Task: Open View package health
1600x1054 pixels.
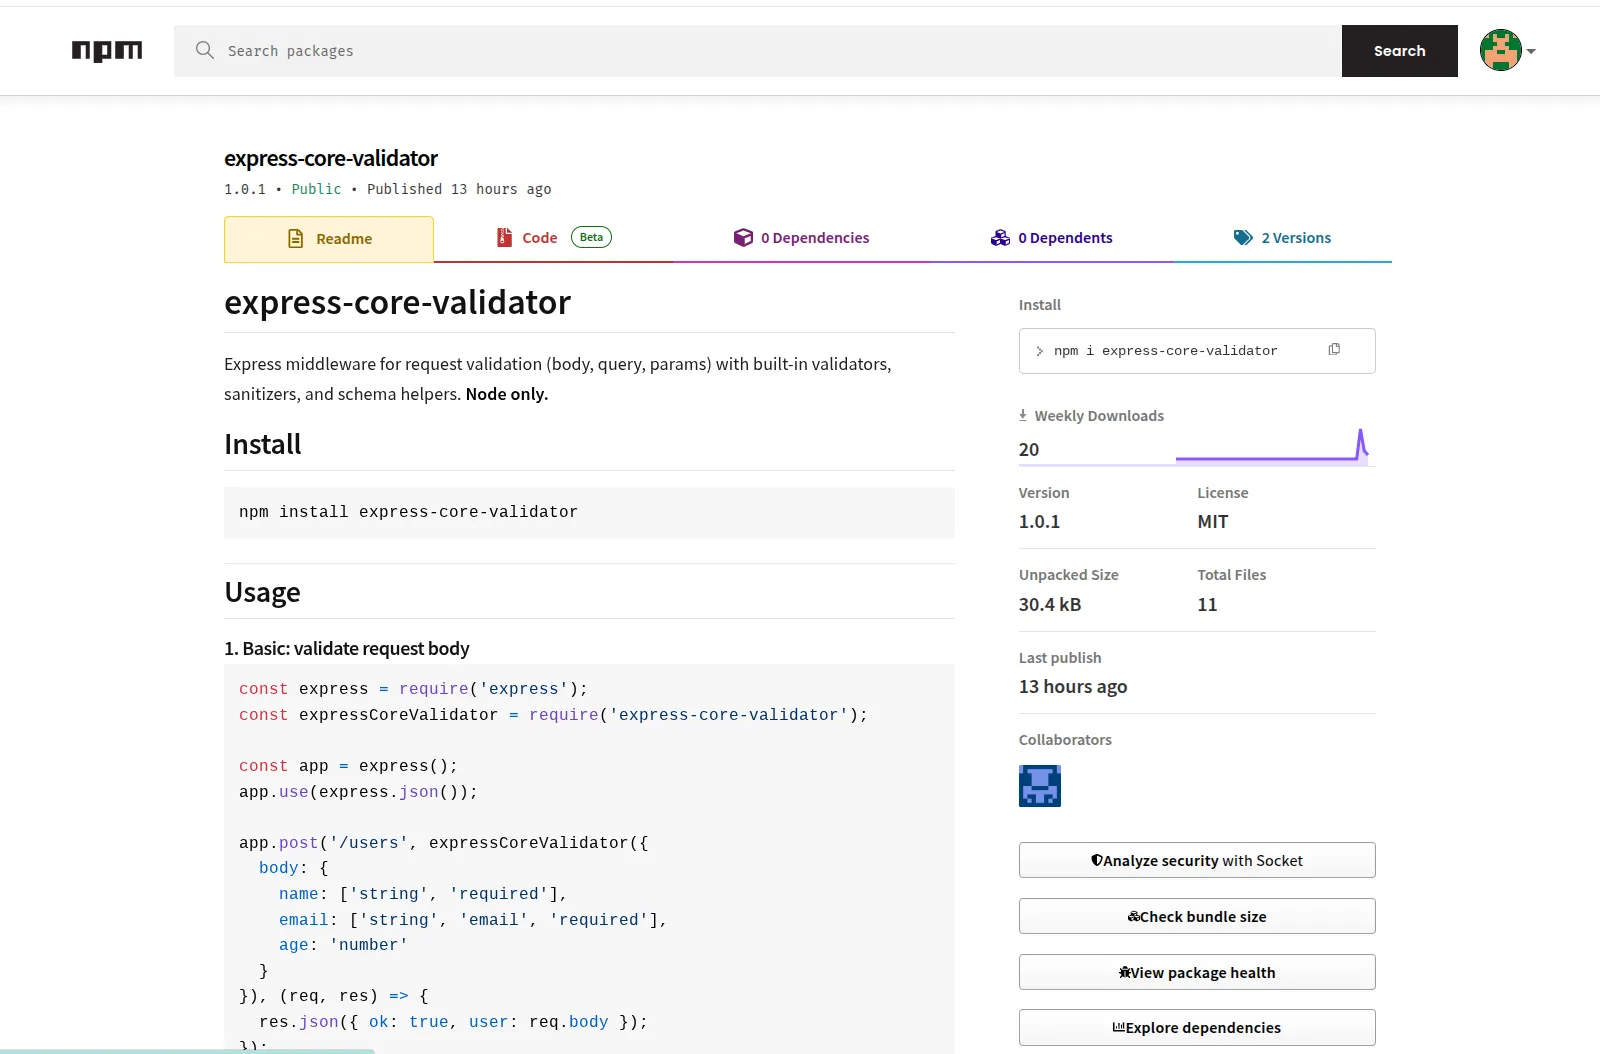Action: coord(1197,972)
